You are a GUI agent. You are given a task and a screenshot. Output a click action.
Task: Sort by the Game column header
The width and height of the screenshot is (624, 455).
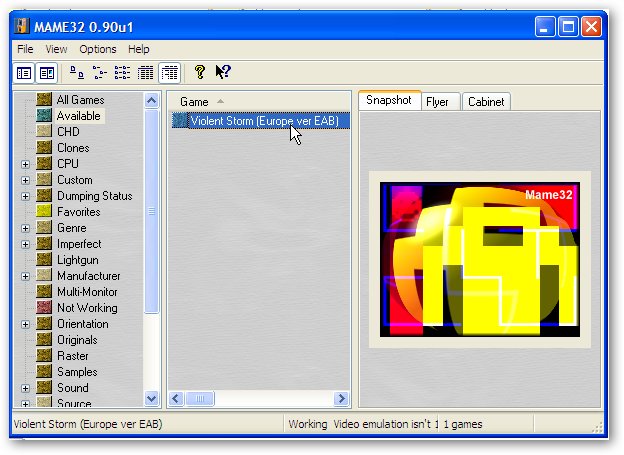(x=259, y=102)
